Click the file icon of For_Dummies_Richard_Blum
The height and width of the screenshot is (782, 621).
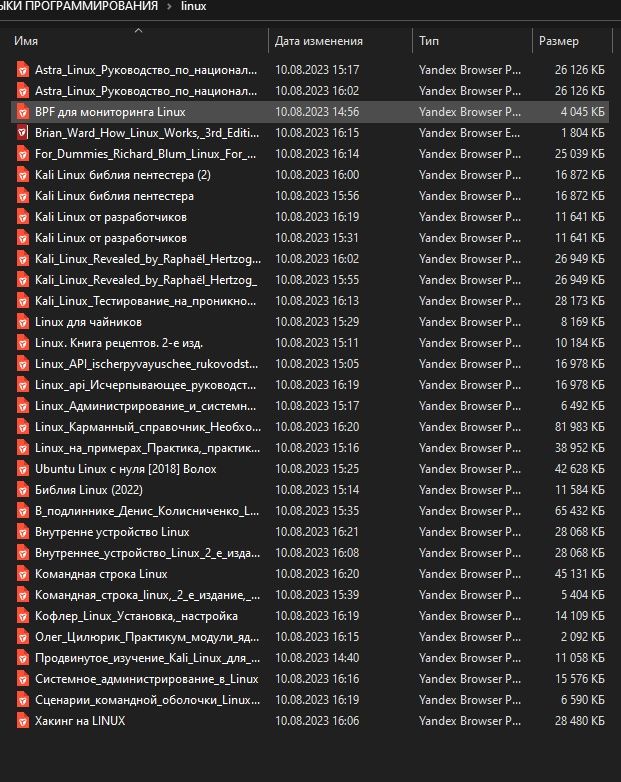pyautogui.click(x=22, y=154)
